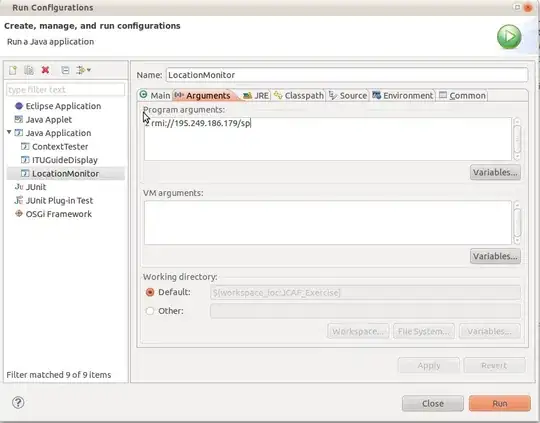Click the JUnit Plug-in Test icon

coord(19,200)
